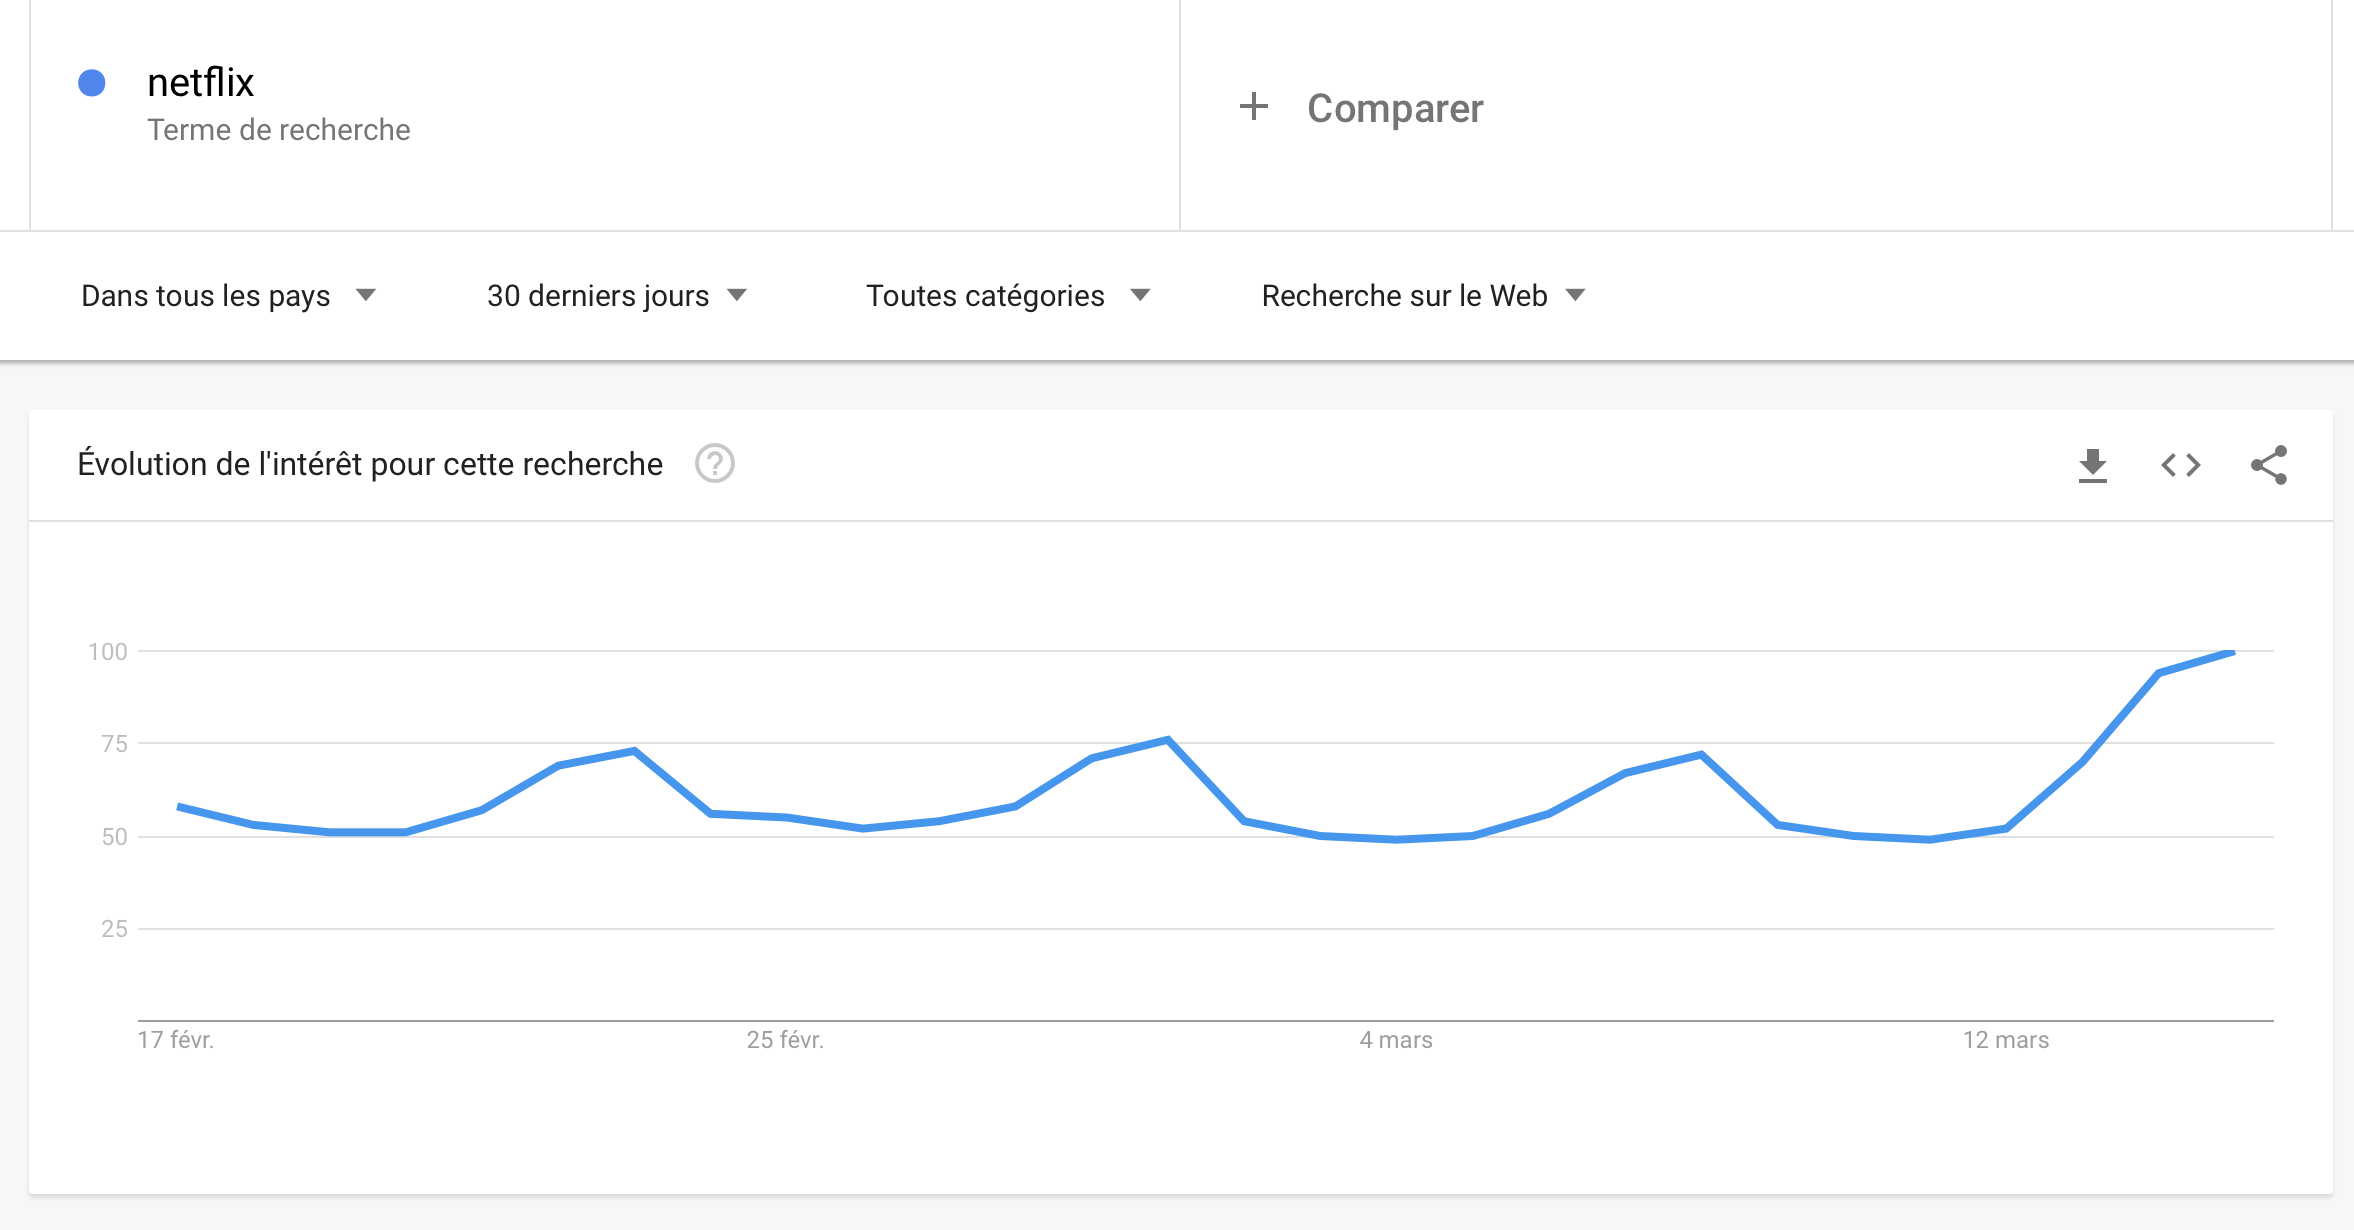Expand the 30 derniers jours time range
Image resolution: width=2354 pixels, height=1230 pixels.
coord(617,296)
